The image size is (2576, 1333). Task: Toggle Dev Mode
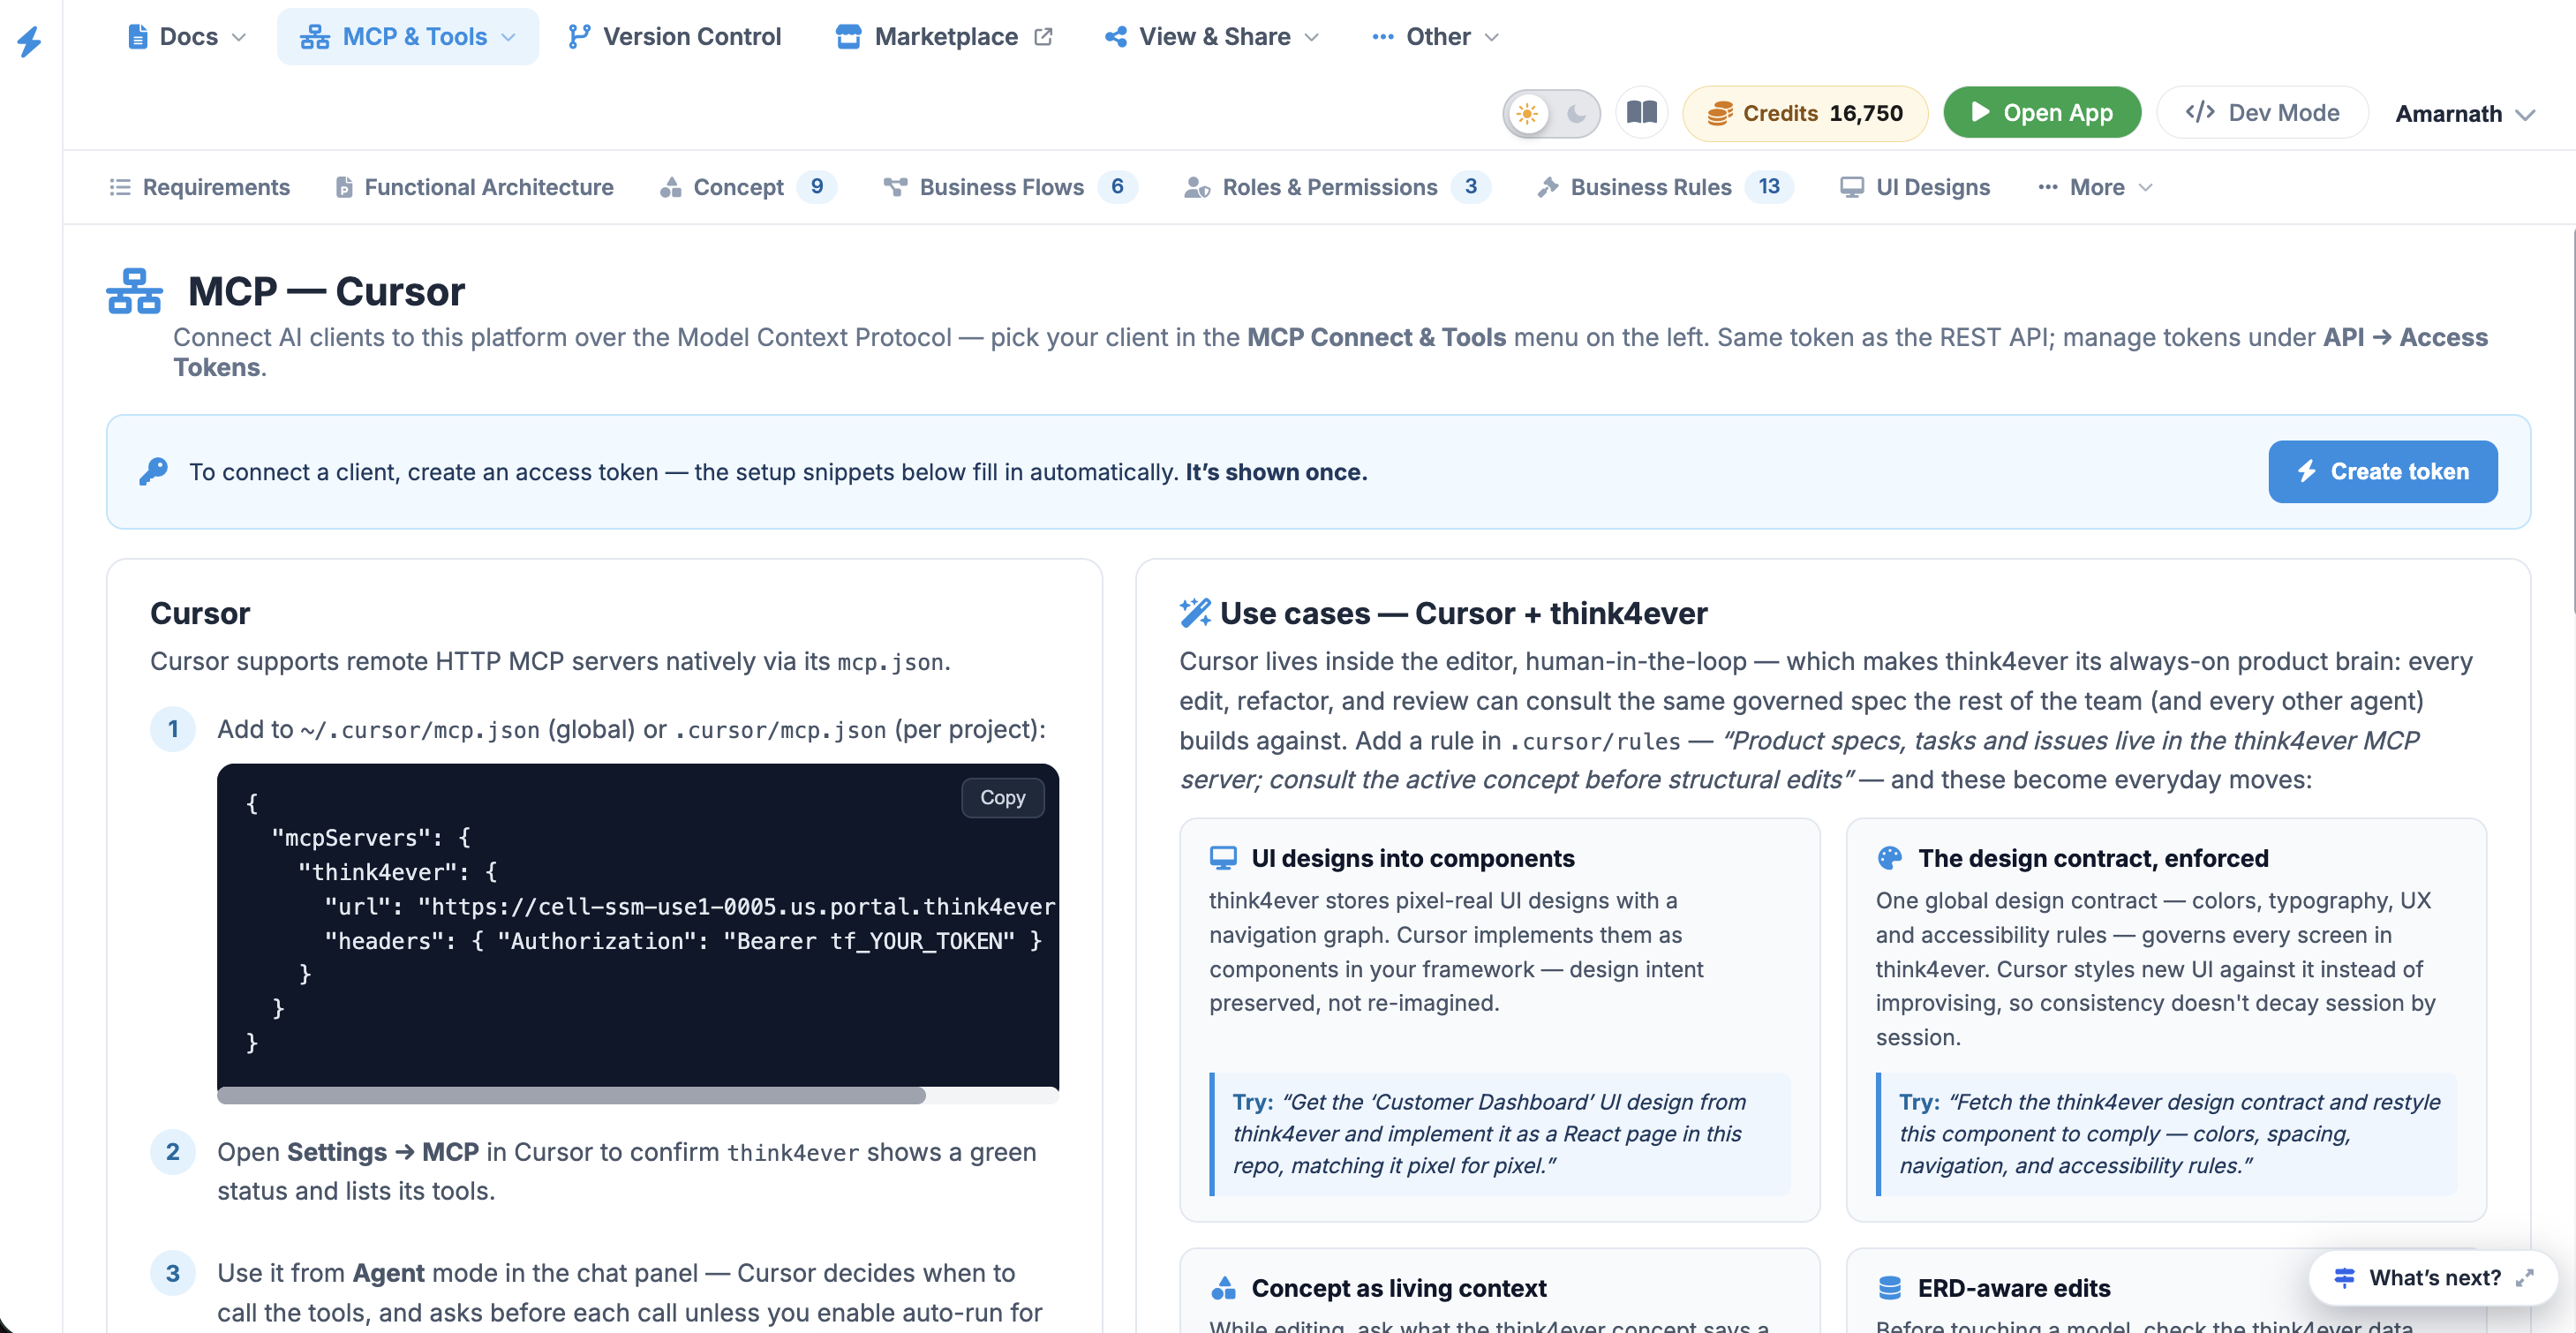2262,112
